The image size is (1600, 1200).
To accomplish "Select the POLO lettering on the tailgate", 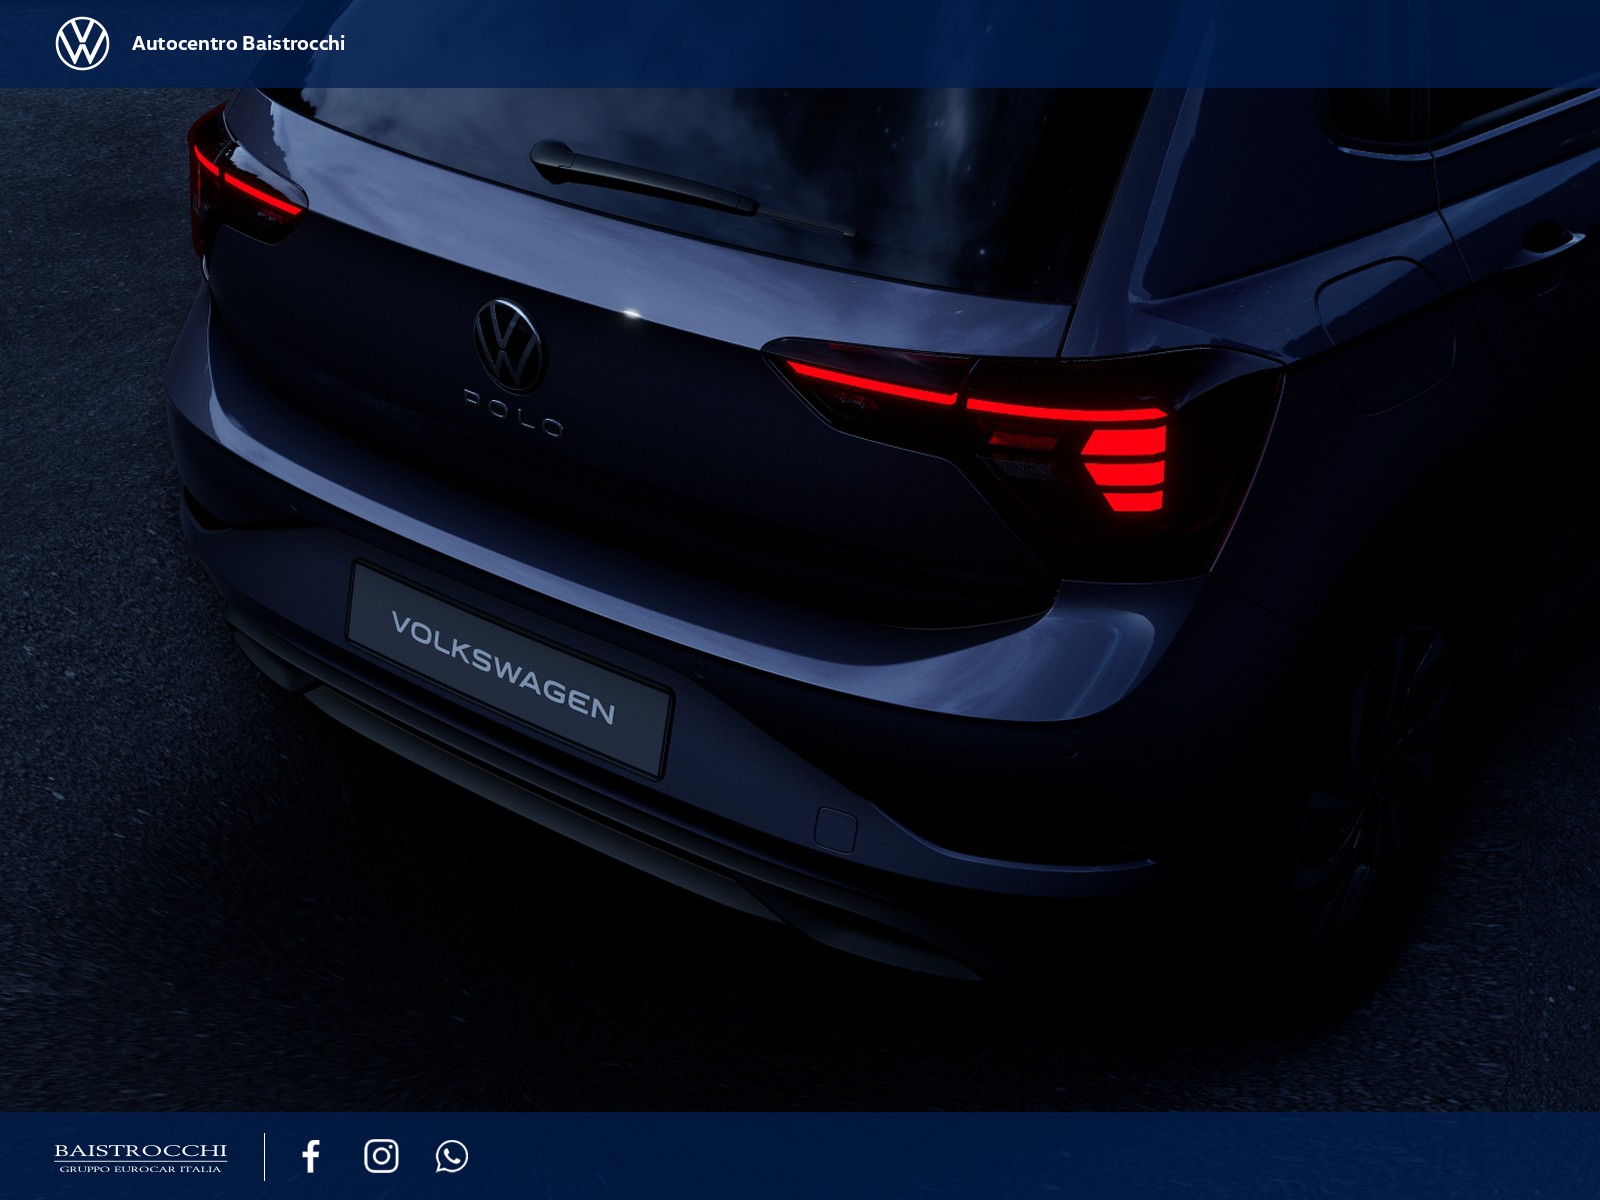I will [x=514, y=412].
